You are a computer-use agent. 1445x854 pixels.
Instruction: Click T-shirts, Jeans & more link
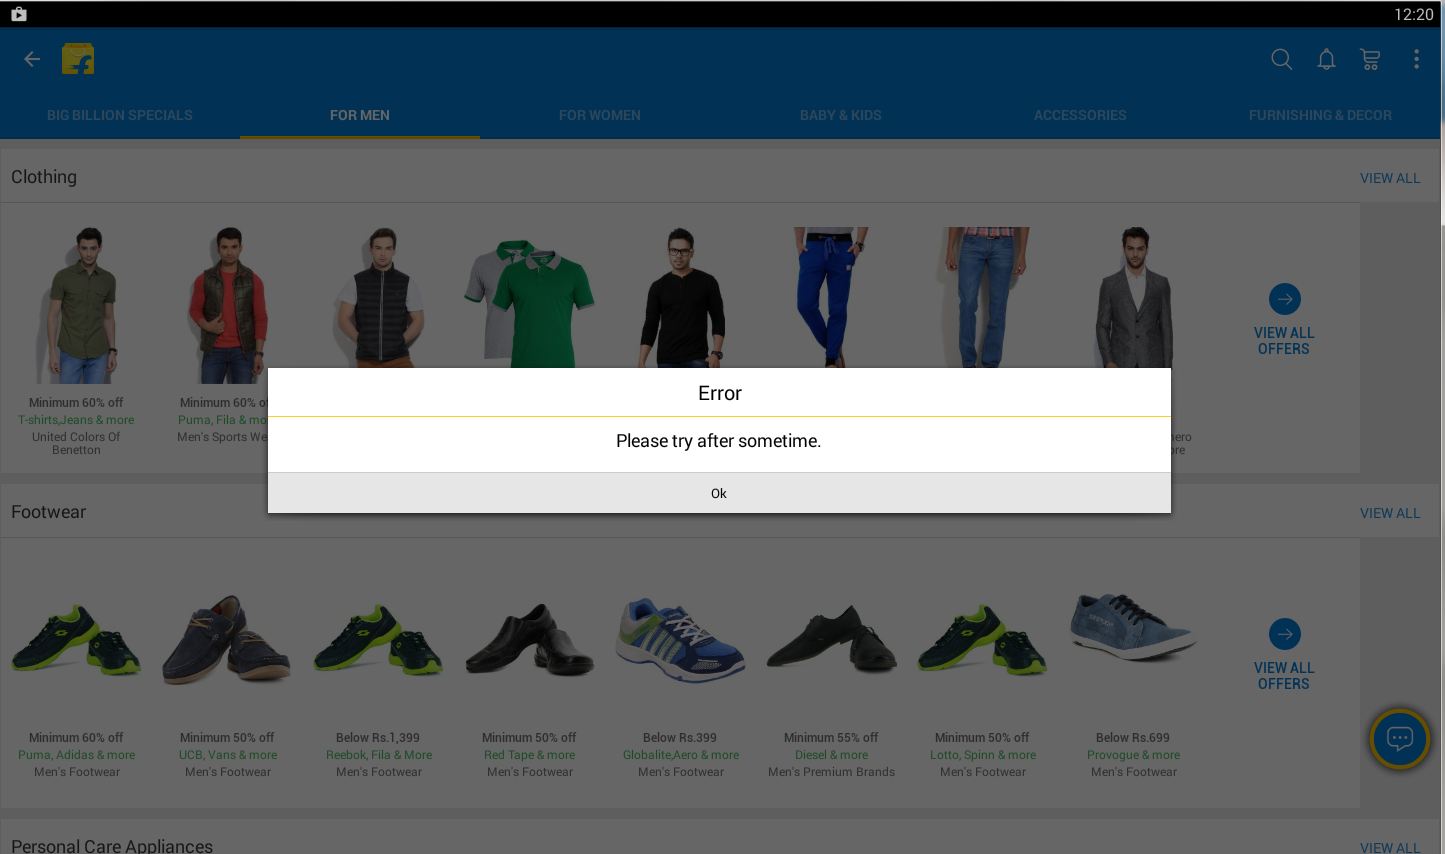[76, 420]
